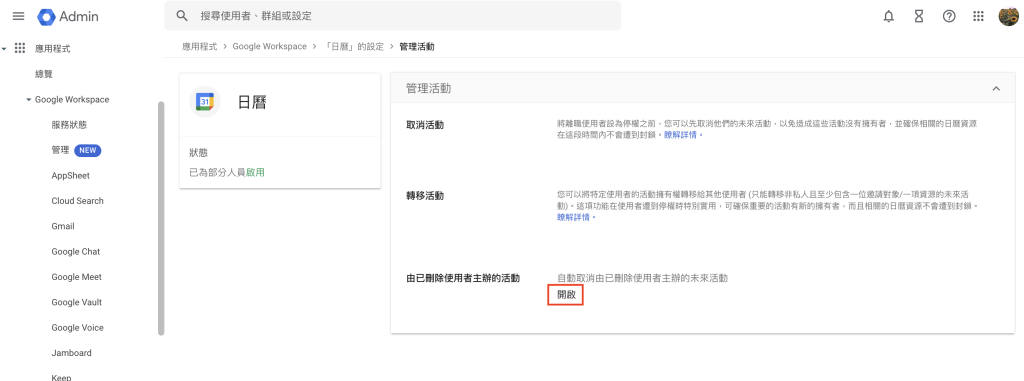
Task: Click 開啟 under 由已刪除使用者主辦的活動
Action: 566,295
